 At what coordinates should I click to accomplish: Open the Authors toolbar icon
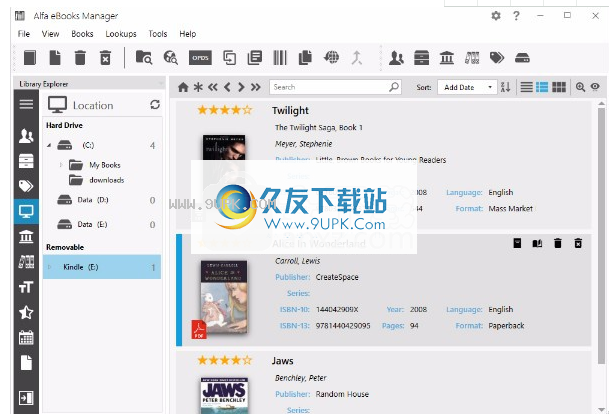pos(396,58)
